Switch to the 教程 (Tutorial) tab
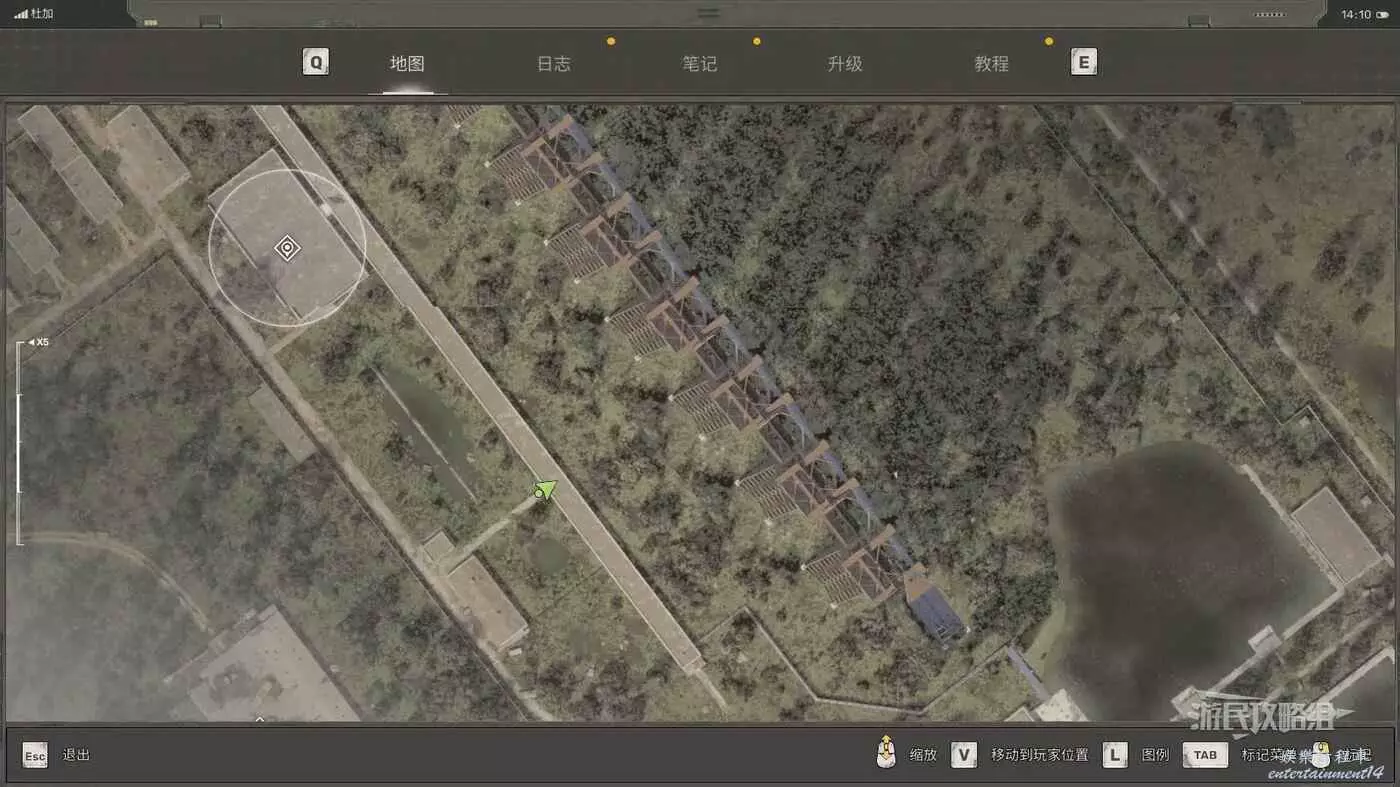1400x787 pixels. tap(991, 64)
